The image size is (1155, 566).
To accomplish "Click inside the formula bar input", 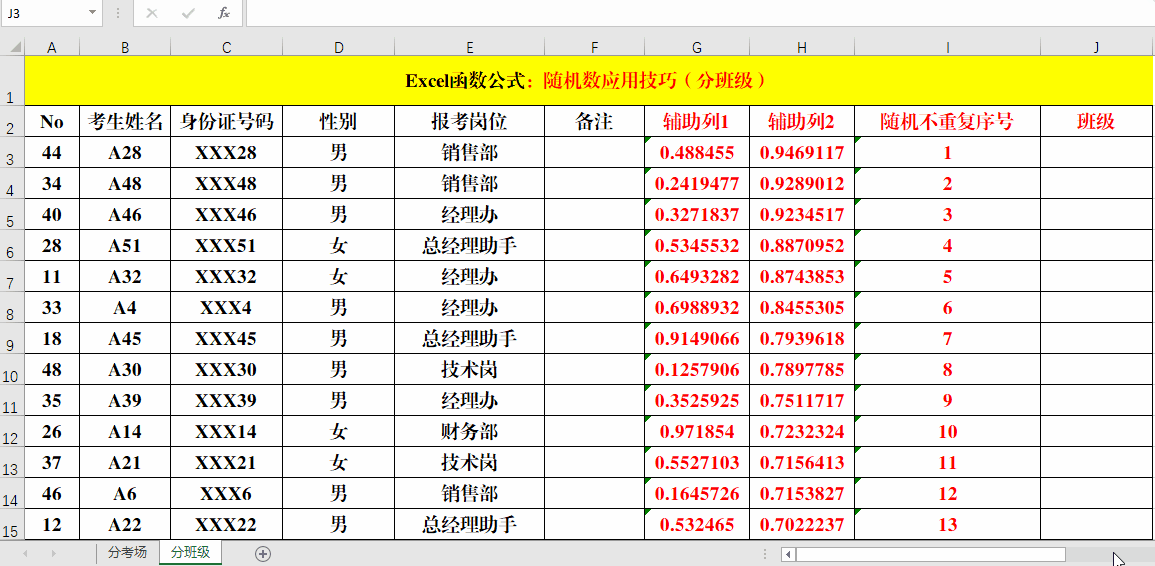I will point(700,13).
